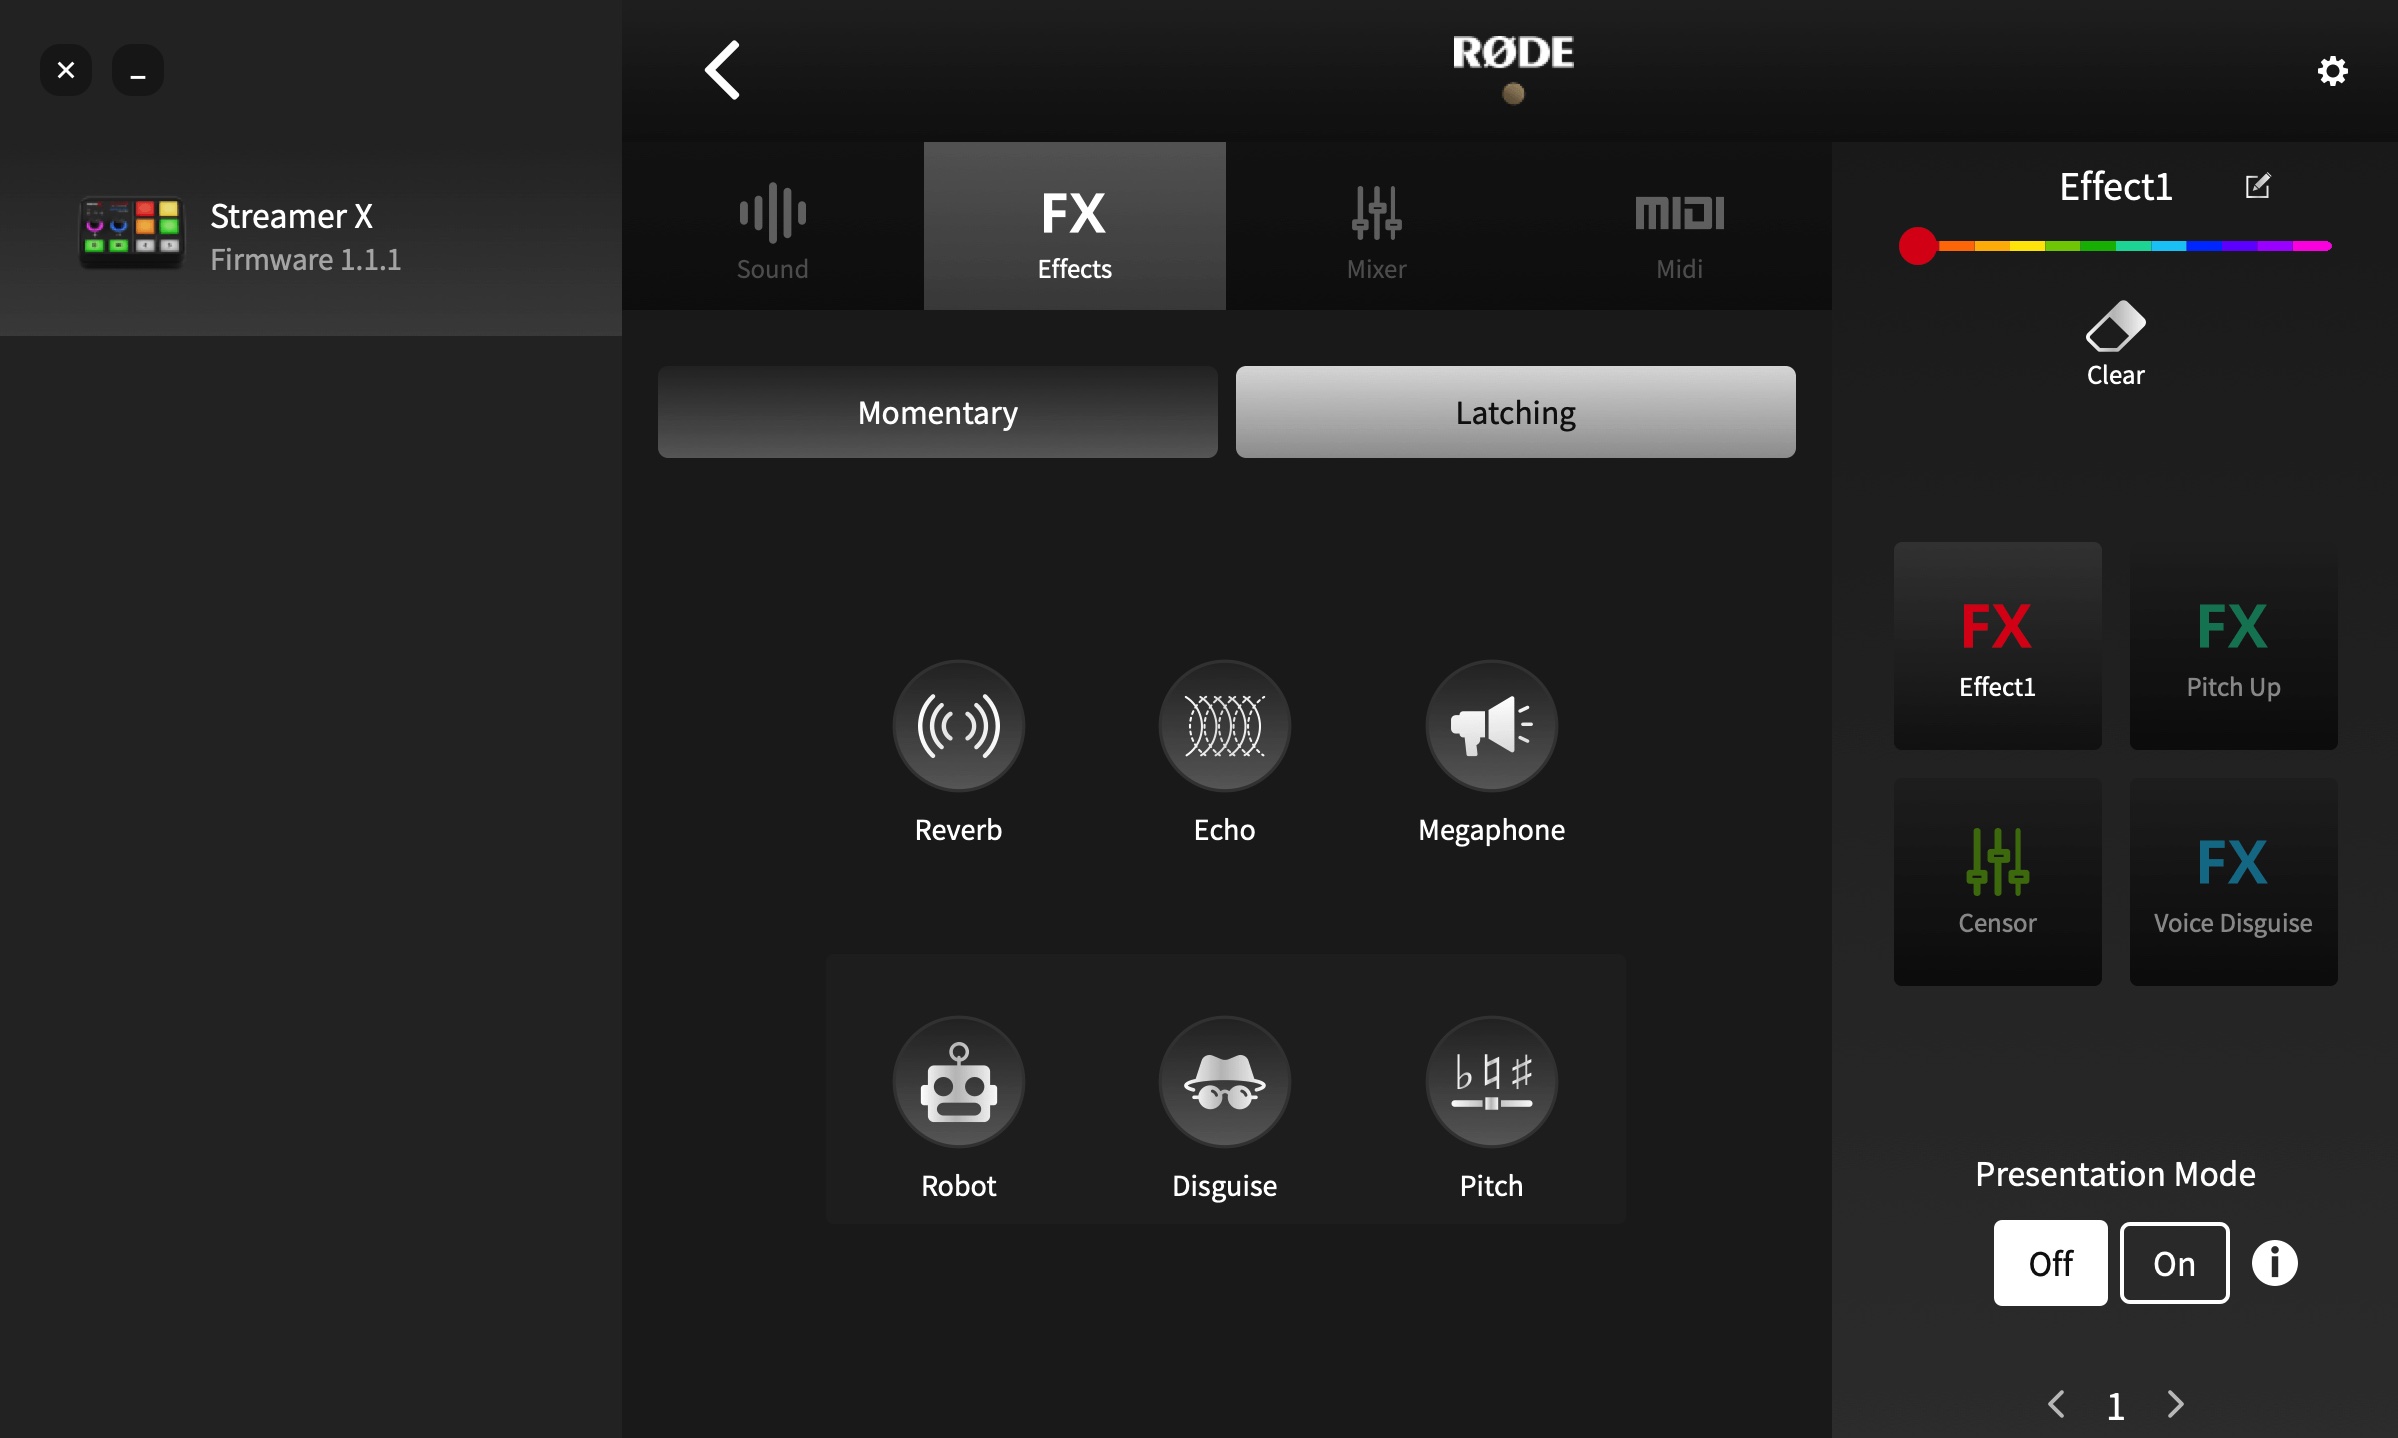This screenshot has width=2398, height=1438.
Task: Expand the Effect1 external link
Action: click(x=2258, y=183)
